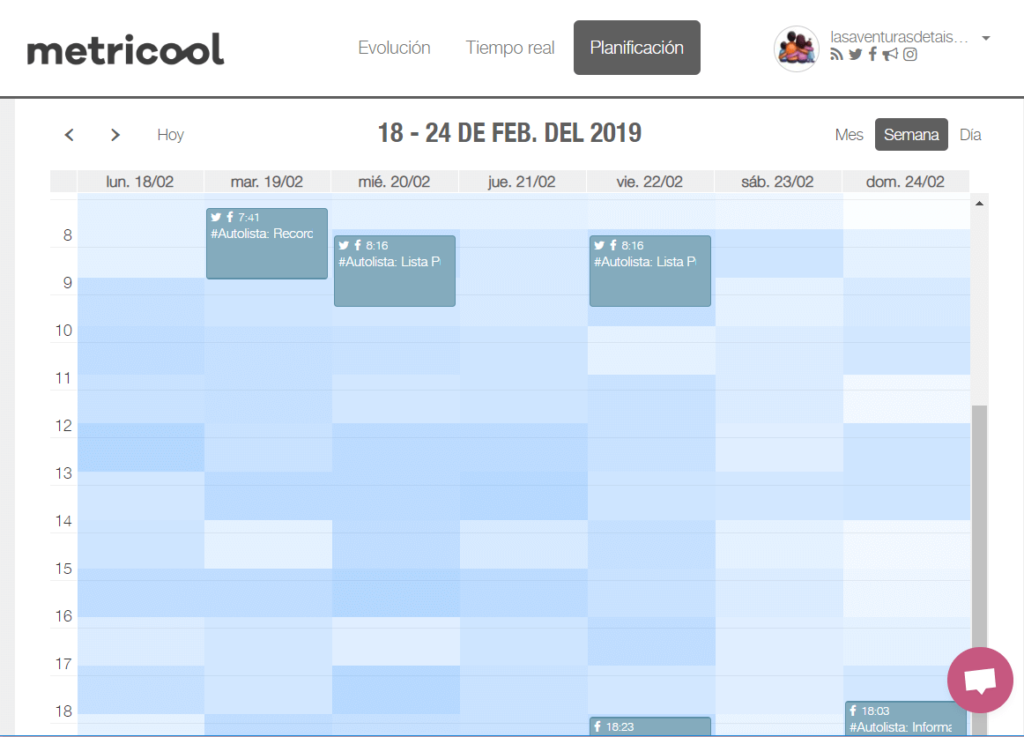Open Sunday 18:03 Autolista Informa post
1024x737 pixels.
pyautogui.click(x=905, y=719)
